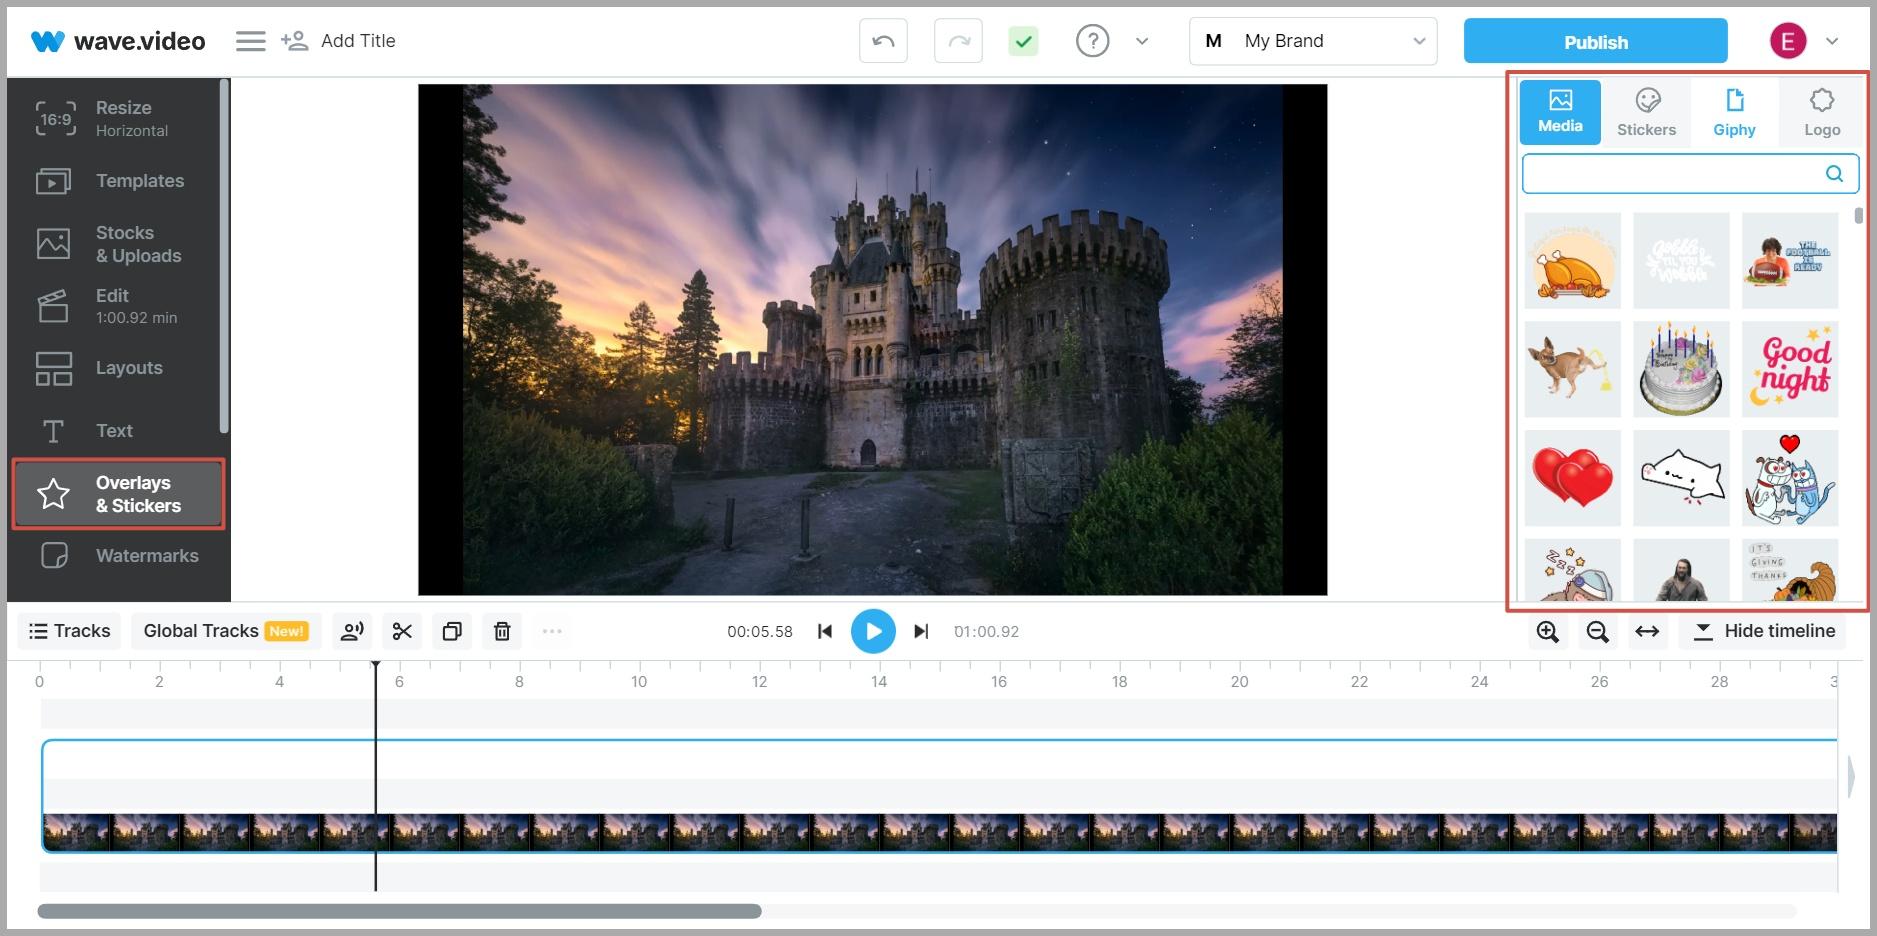
Task: Click the duplicate clip icon
Action: (x=452, y=631)
